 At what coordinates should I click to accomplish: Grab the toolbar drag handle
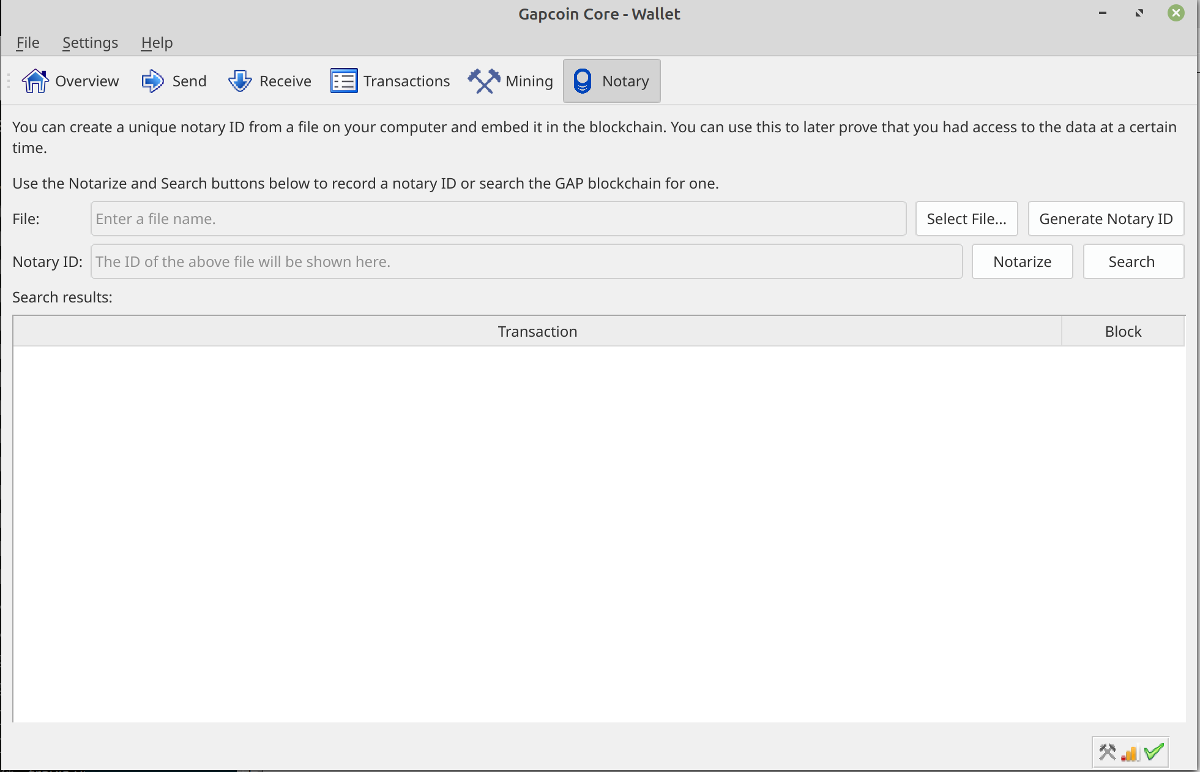pyautogui.click(x=9, y=81)
